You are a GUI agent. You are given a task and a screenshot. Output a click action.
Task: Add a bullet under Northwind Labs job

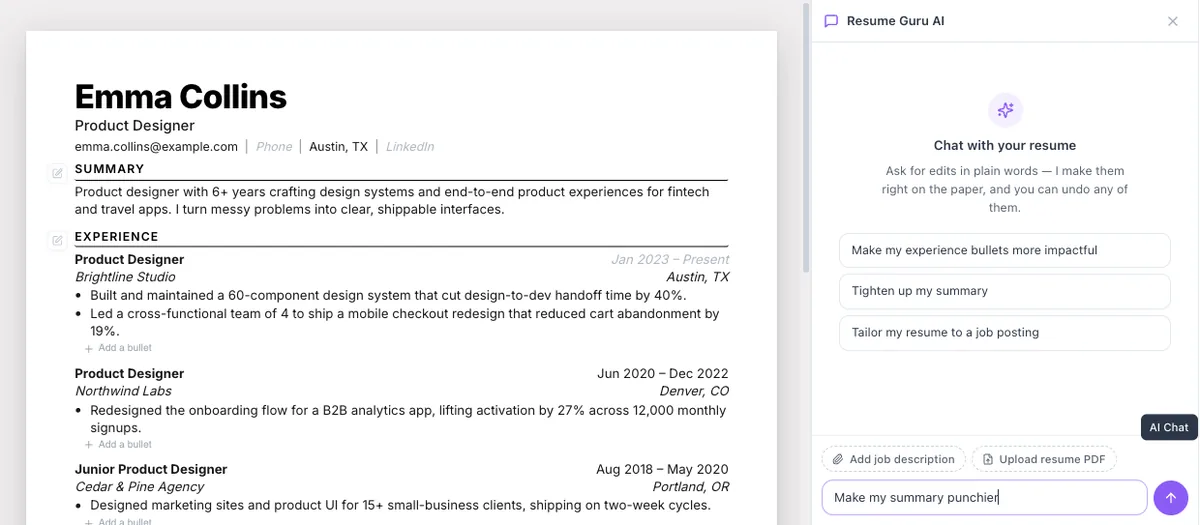118,444
